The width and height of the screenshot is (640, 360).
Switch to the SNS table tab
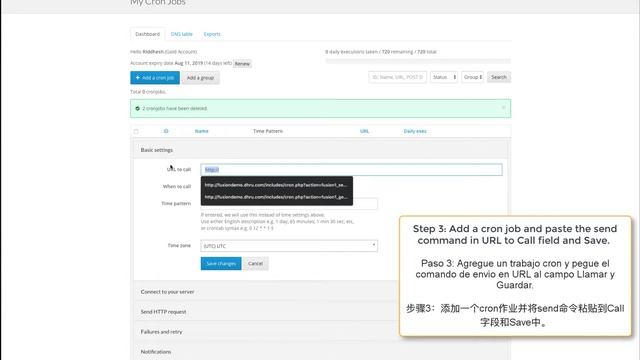[x=181, y=34]
